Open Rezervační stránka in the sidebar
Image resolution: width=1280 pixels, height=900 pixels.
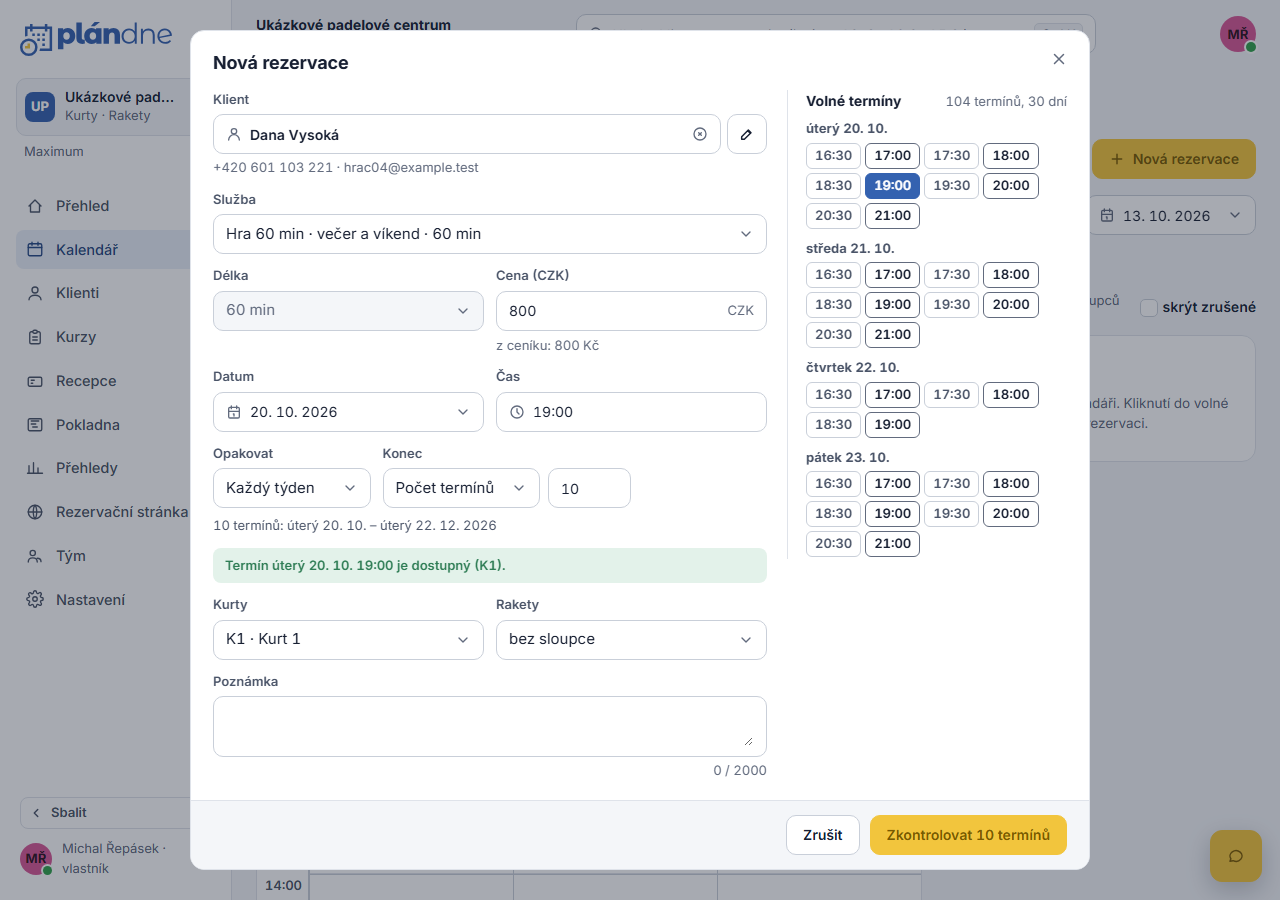103,512
